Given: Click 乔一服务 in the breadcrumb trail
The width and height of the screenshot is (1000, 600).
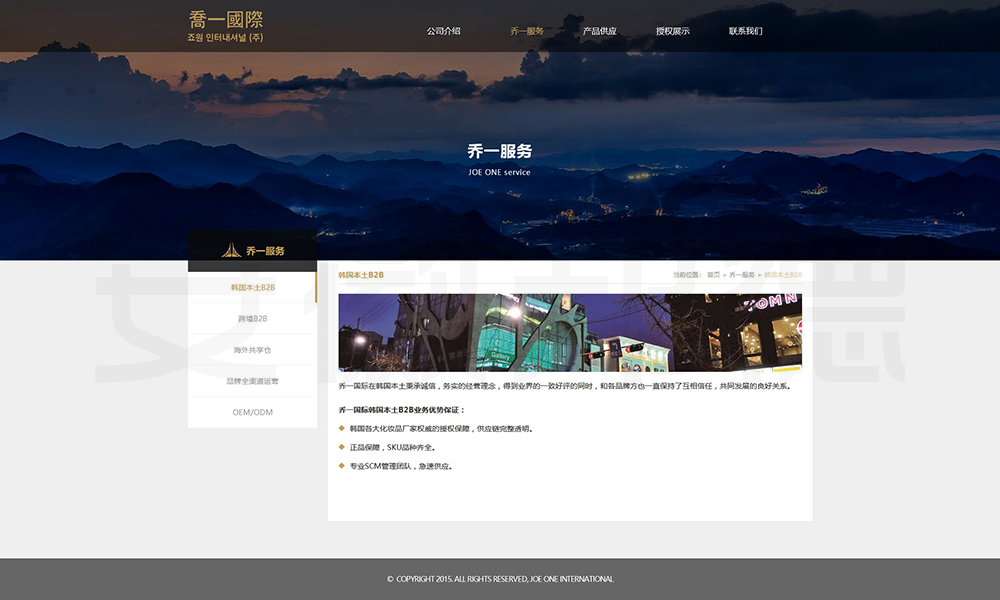Looking at the screenshot, I should tap(741, 274).
